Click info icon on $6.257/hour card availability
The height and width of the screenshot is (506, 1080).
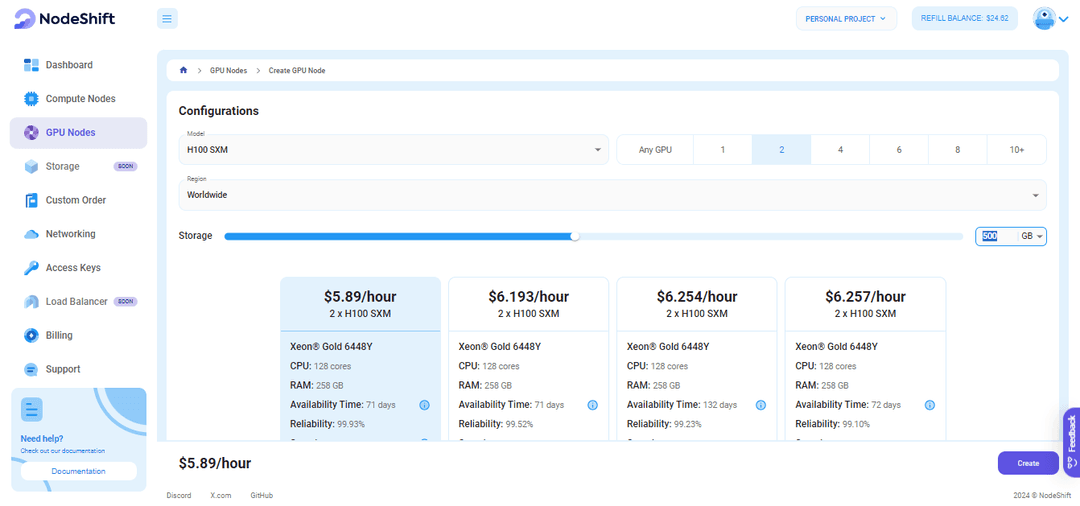[x=929, y=405]
